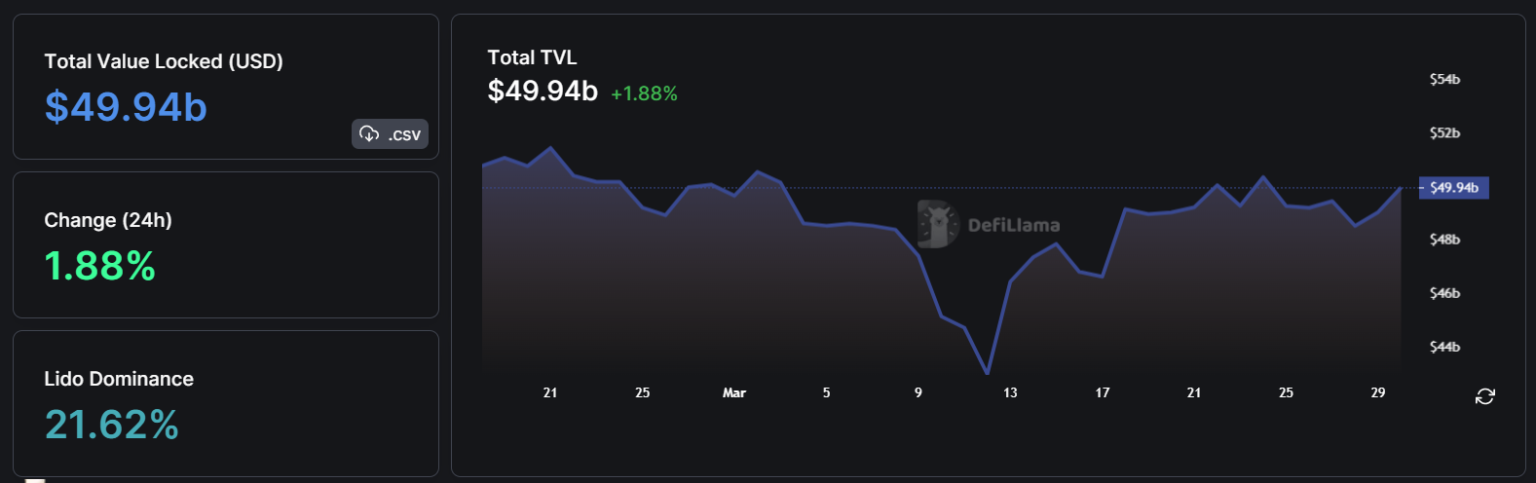Image resolution: width=1536 pixels, height=483 pixels.
Task: Click the chart refresh arrows icon
Action: coord(1485,397)
